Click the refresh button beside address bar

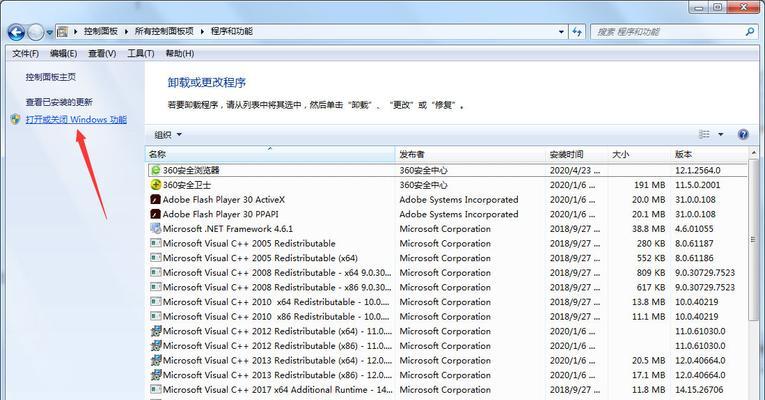577,32
